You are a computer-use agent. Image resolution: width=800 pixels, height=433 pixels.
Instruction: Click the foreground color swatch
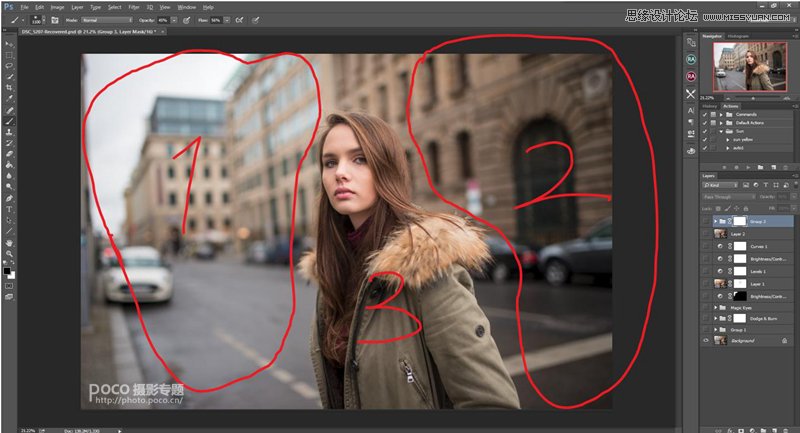7,269
